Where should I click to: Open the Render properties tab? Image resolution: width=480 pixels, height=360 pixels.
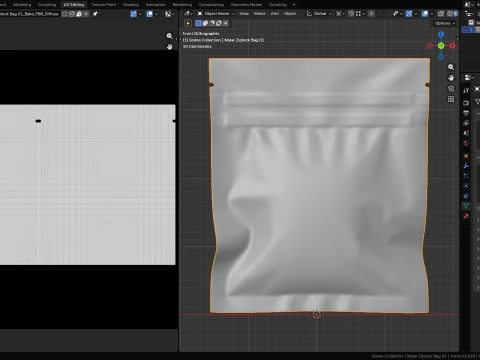click(466, 103)
